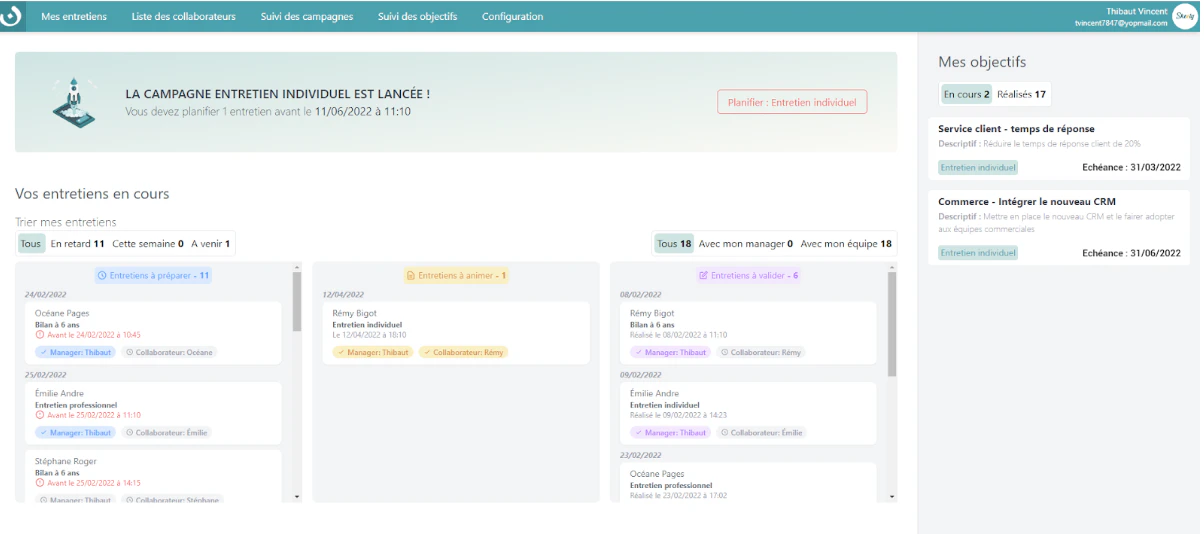This screenshot has height=534, width=1204.
Task: Click the email tvincent7847@yopmail.com
Action: tap(1120, 23)
